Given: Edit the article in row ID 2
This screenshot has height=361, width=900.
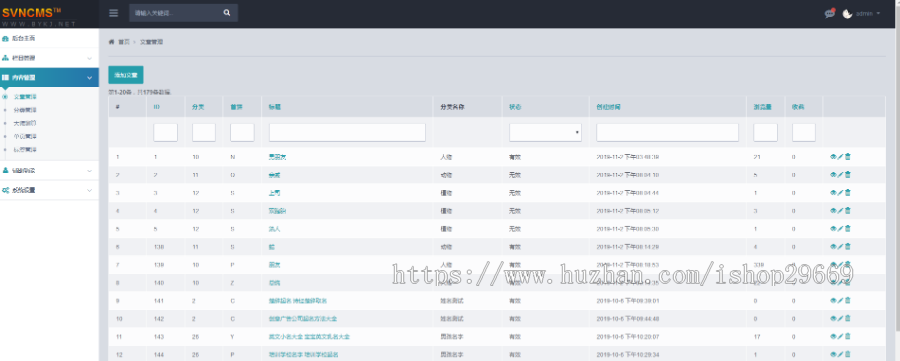Looking at the screenshot, I should (x=840, y=174).
